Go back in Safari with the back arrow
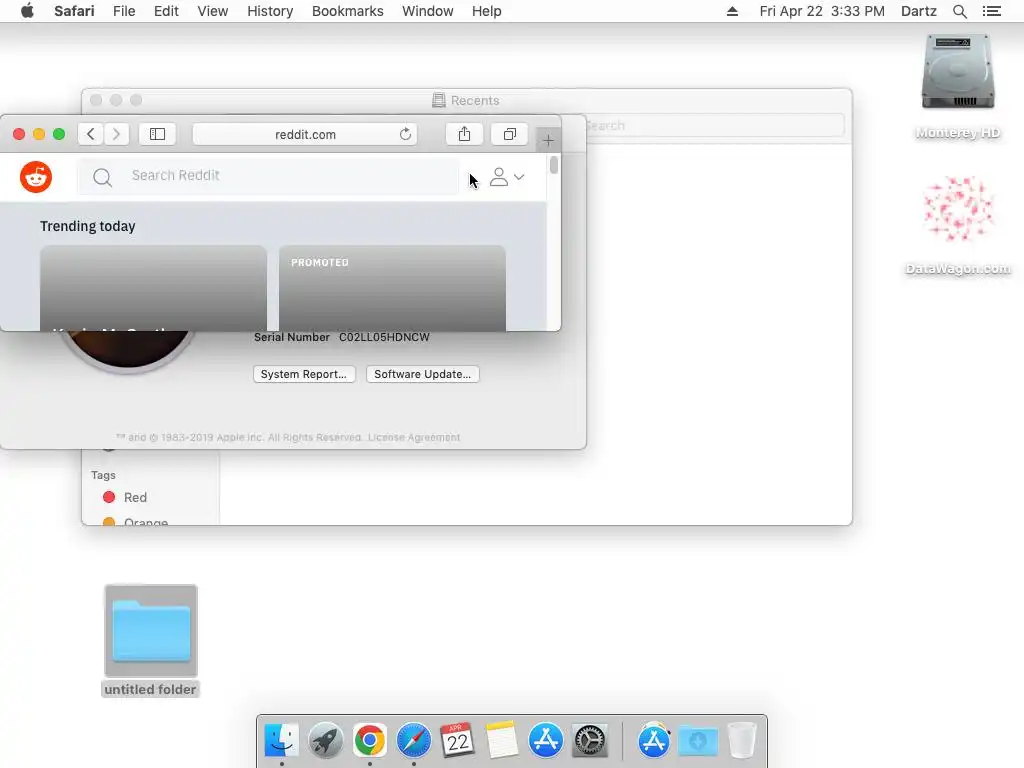1024x768 pixels. [x=91, y=134]
